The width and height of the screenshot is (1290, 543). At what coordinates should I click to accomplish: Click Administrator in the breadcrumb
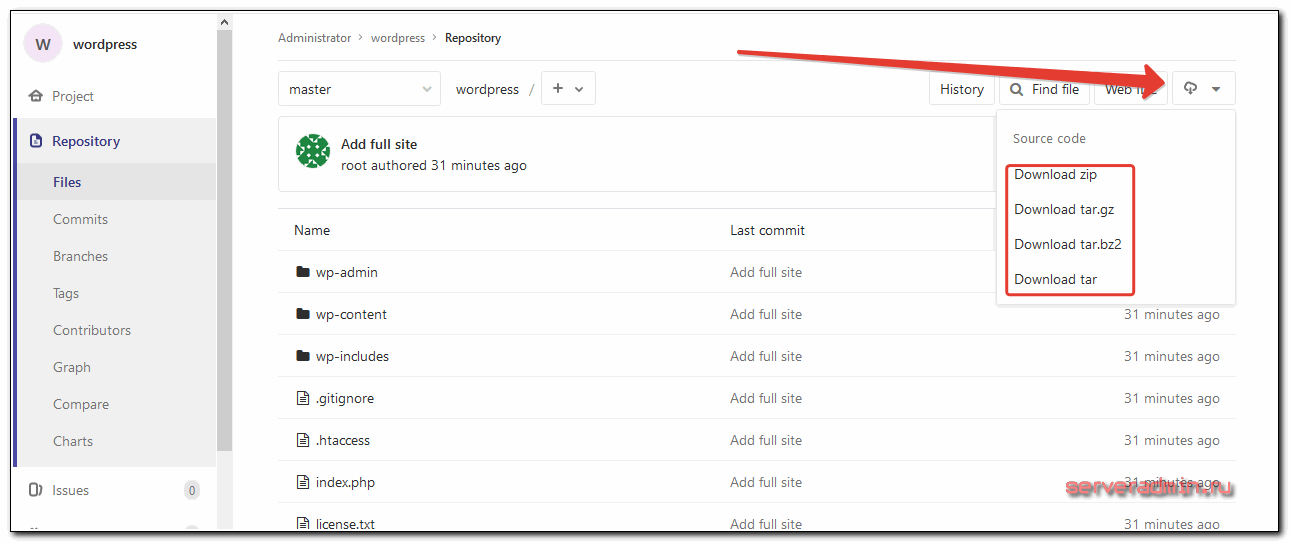(x=315, y=38)
